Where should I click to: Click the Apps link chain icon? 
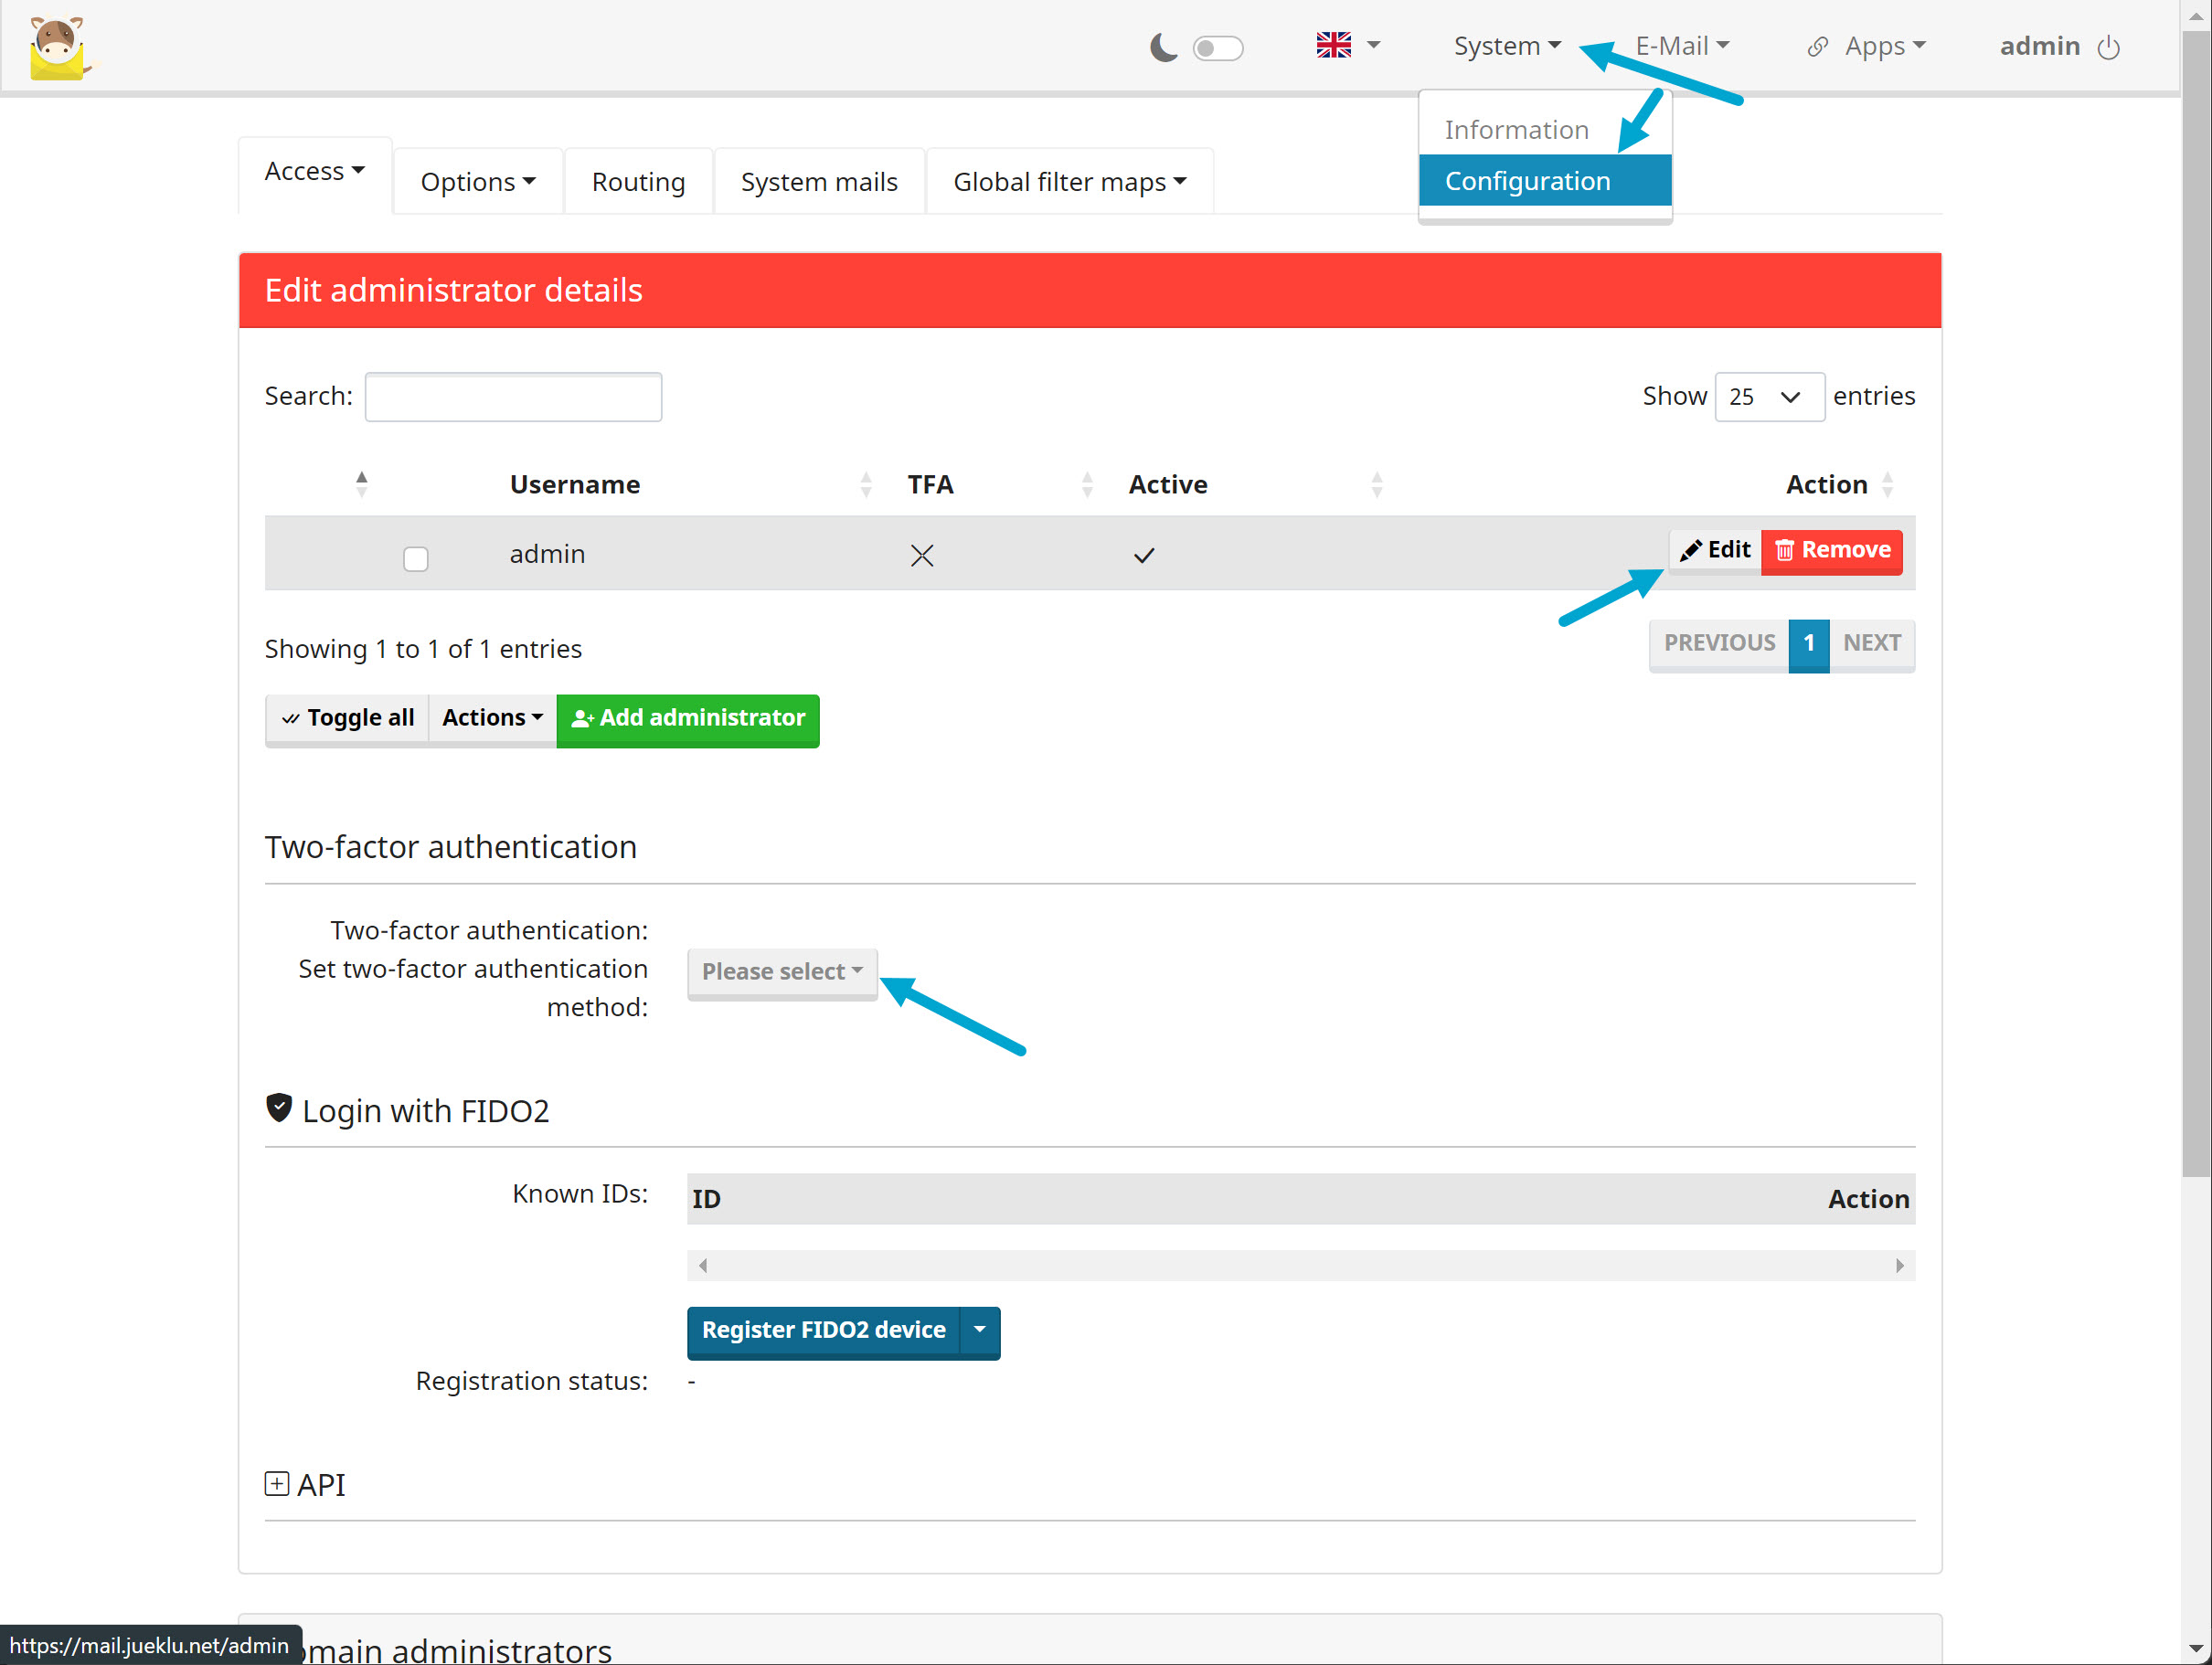point(1817,47)
